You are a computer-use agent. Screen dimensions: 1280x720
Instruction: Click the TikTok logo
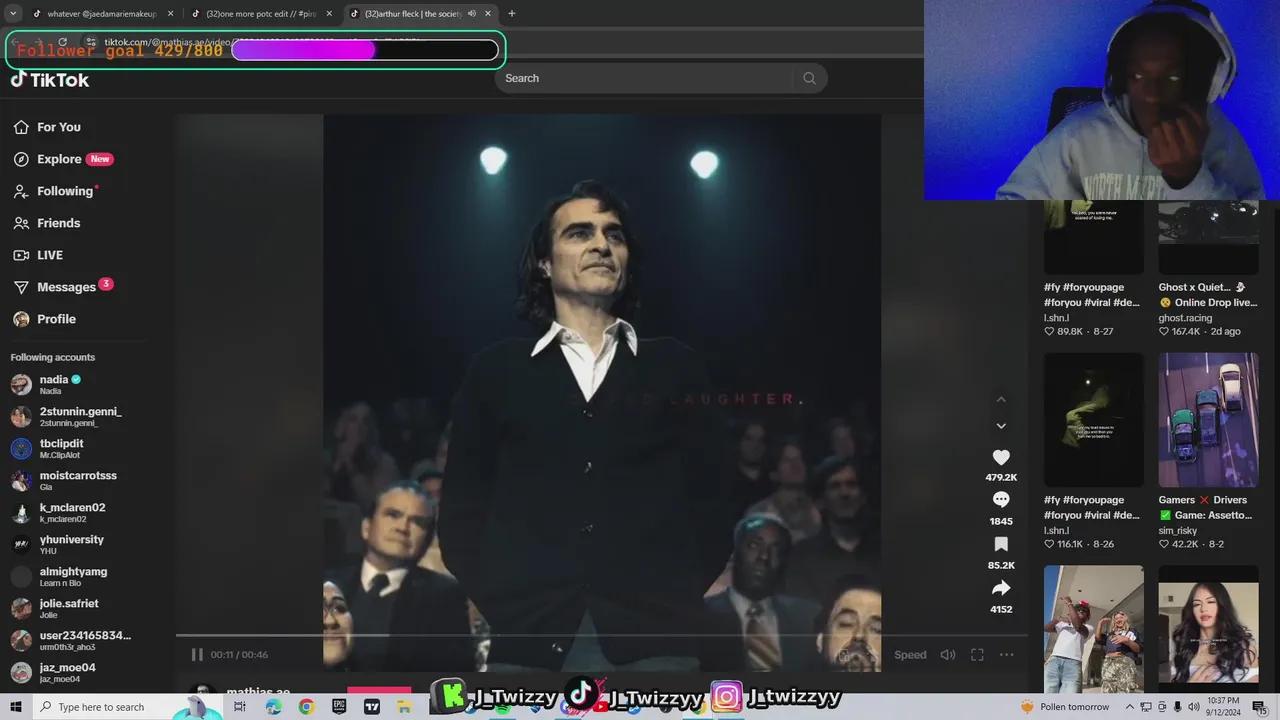pos(50,80)
